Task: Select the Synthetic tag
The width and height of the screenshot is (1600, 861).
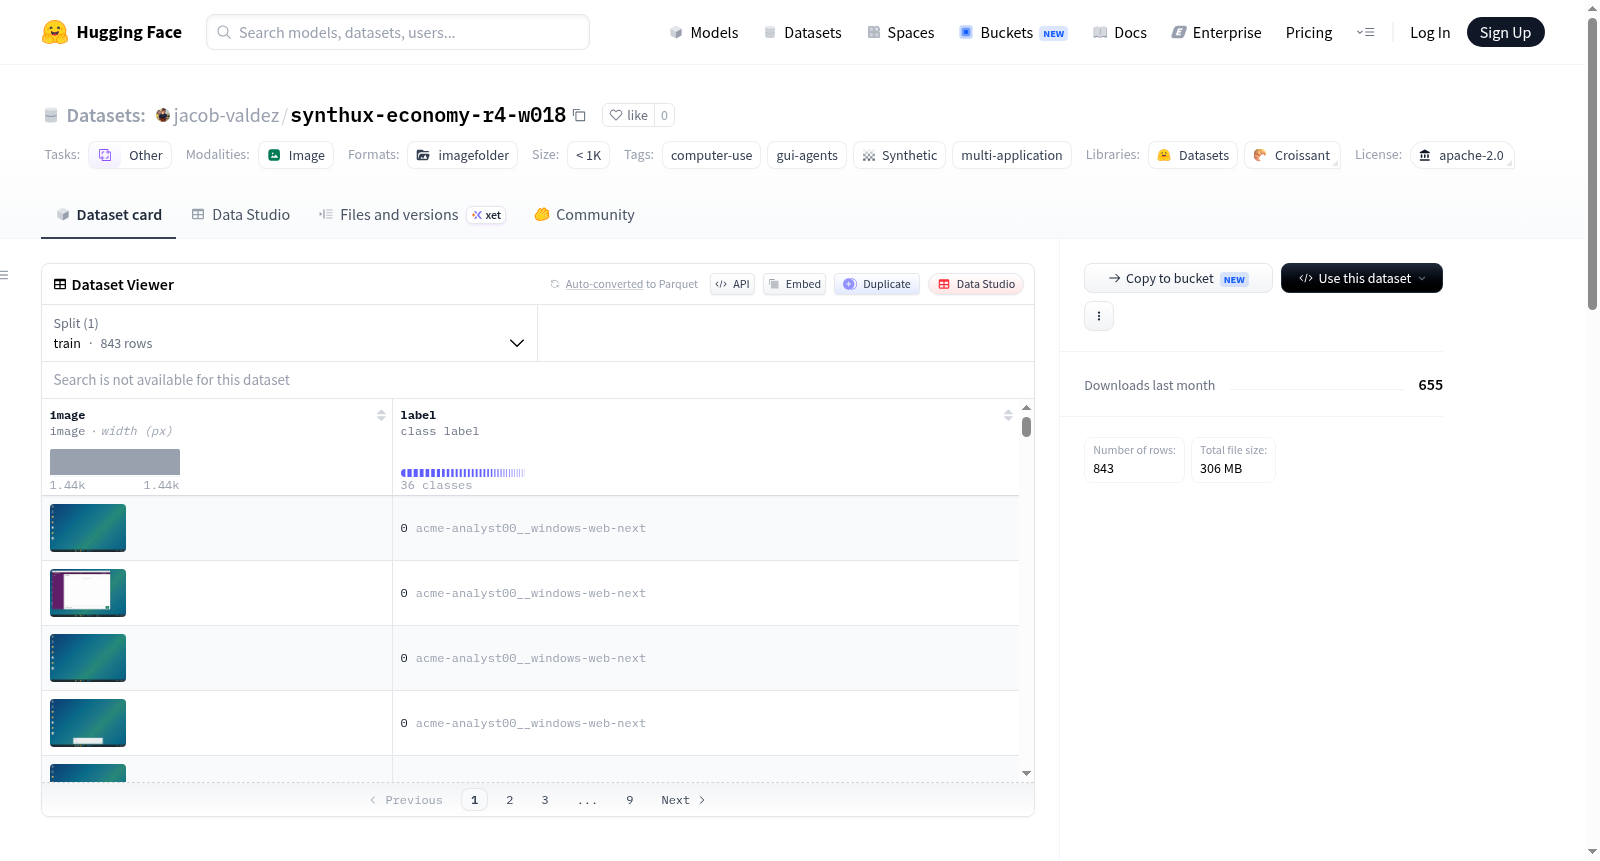Action: pos(899,155)
